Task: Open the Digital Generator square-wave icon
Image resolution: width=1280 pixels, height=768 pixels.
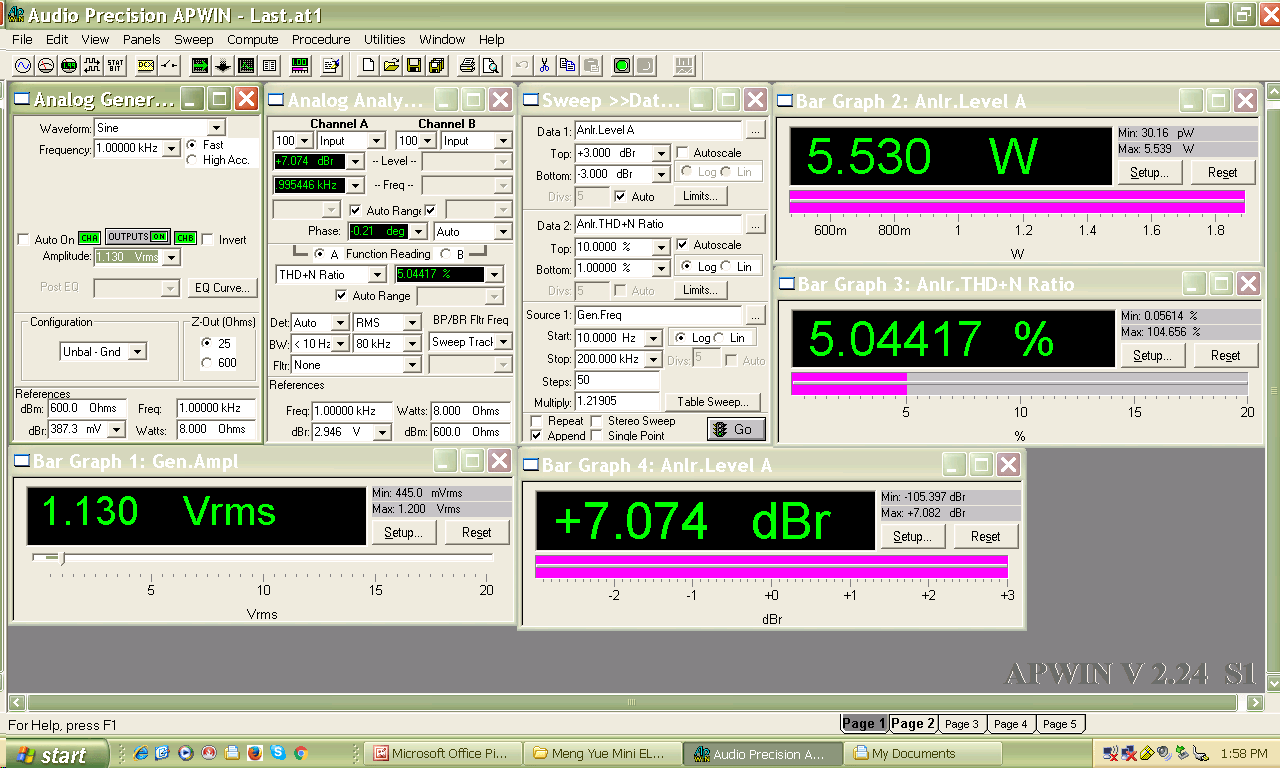Action: coord(92,65)
